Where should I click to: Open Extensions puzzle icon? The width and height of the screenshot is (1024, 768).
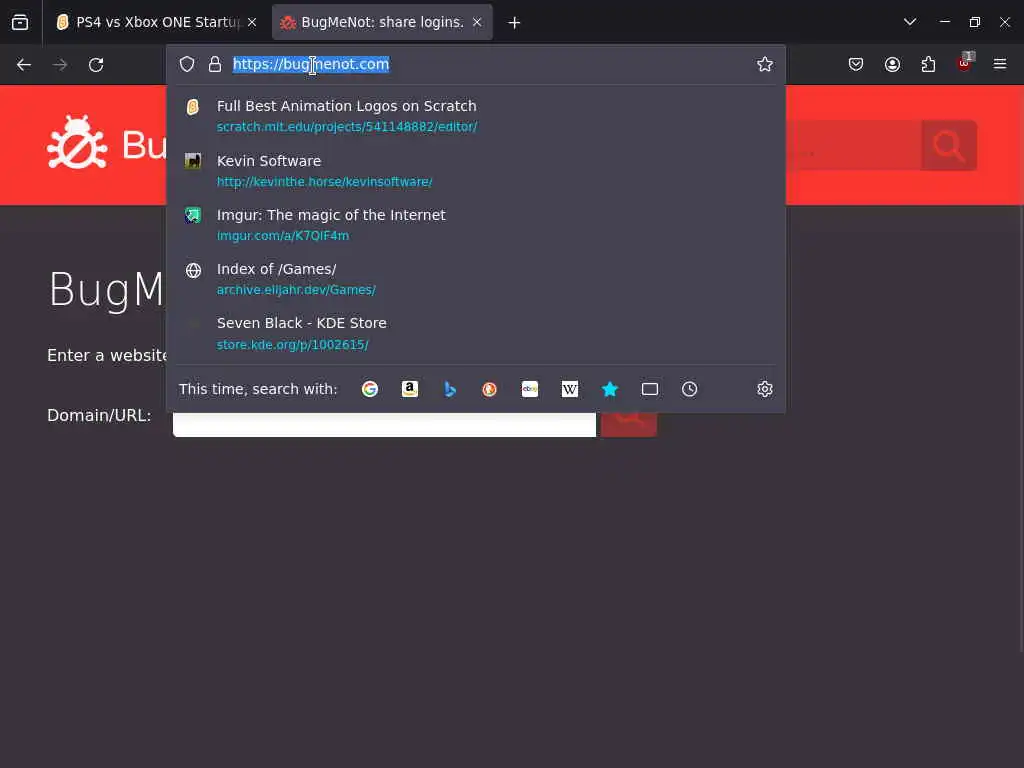click(928, 64)
